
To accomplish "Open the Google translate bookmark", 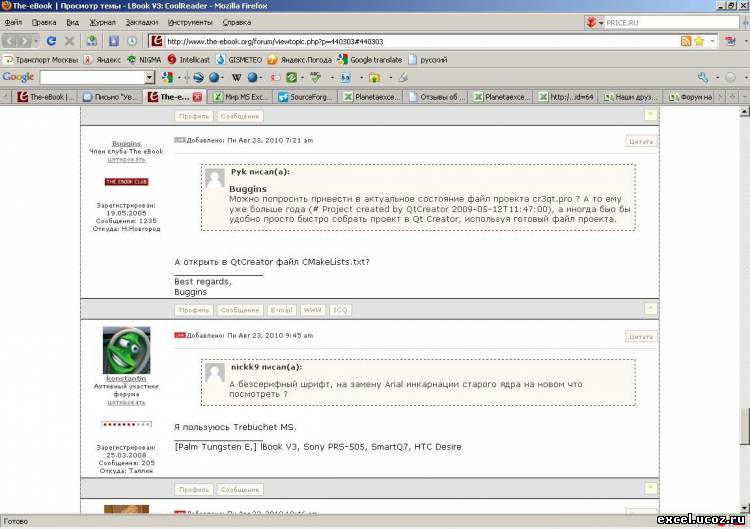I will coord(370,60).
